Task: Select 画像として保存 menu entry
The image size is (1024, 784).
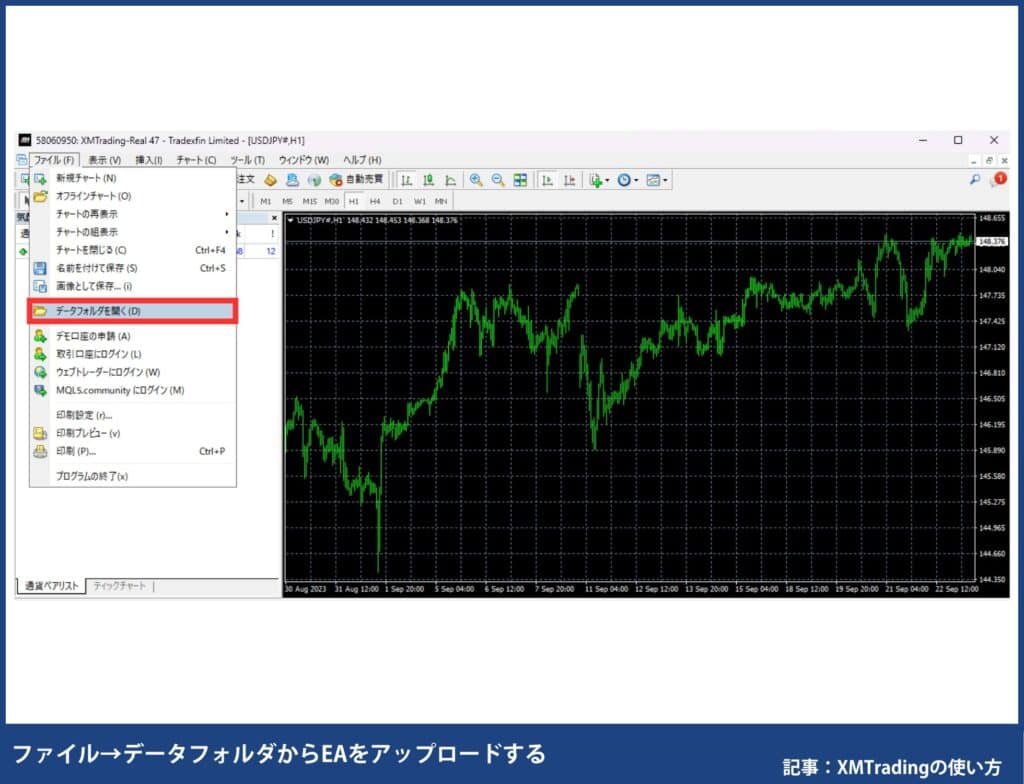Action: coord(133,286)
